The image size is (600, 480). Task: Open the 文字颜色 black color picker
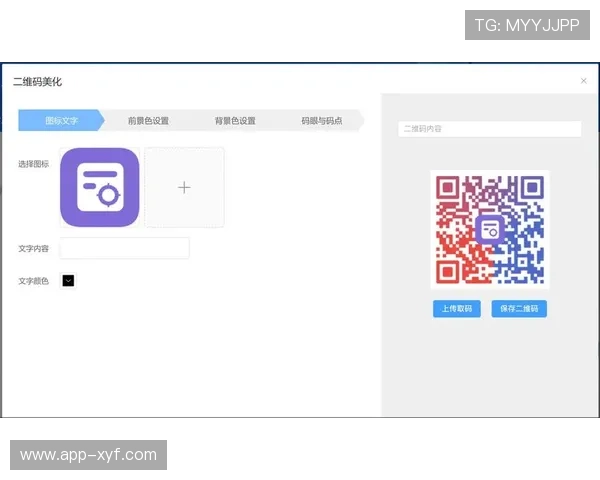click(x=68, y=281)
